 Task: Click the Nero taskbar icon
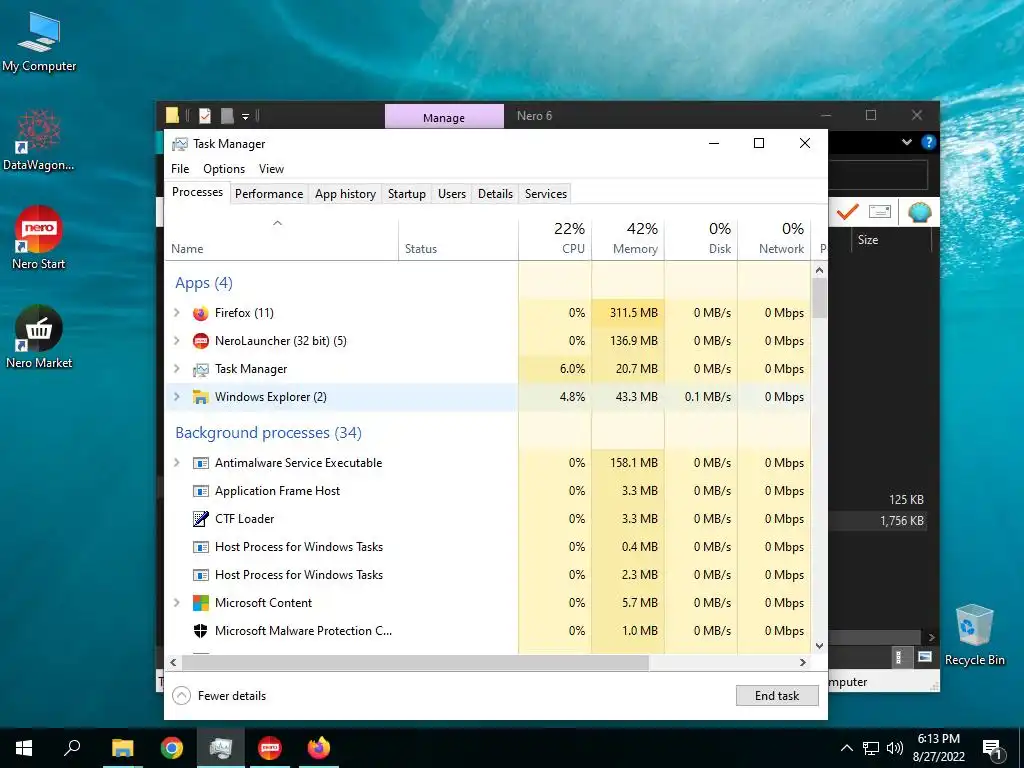point(270,748)
